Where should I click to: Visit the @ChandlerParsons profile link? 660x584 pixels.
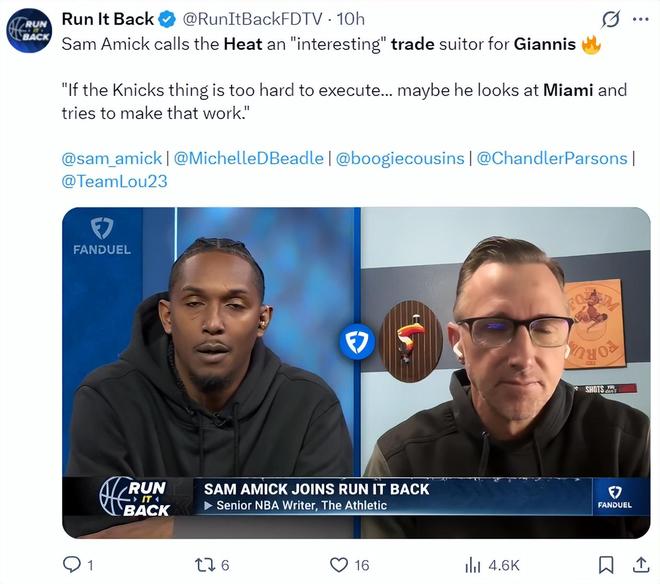[x=552, y=158]
